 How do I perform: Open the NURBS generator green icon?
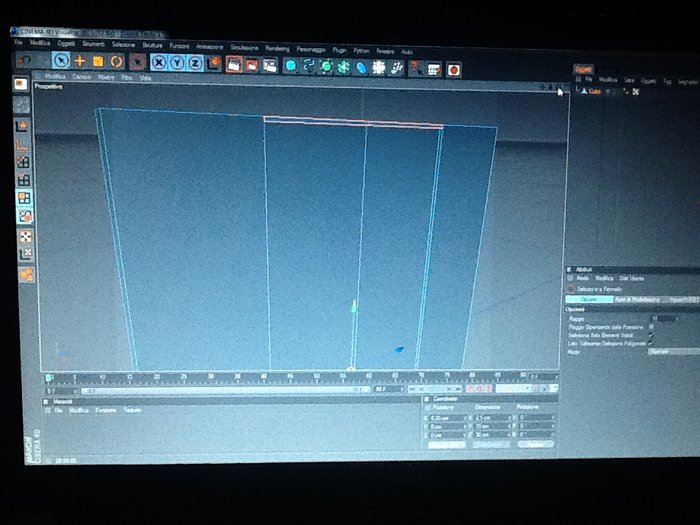[x=326, y=67]
